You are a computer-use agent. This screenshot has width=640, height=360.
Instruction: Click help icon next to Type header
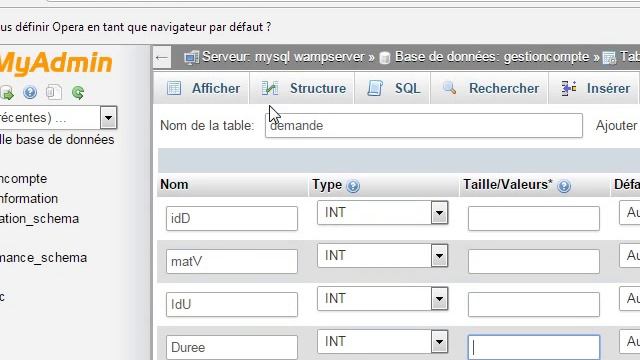353,186
